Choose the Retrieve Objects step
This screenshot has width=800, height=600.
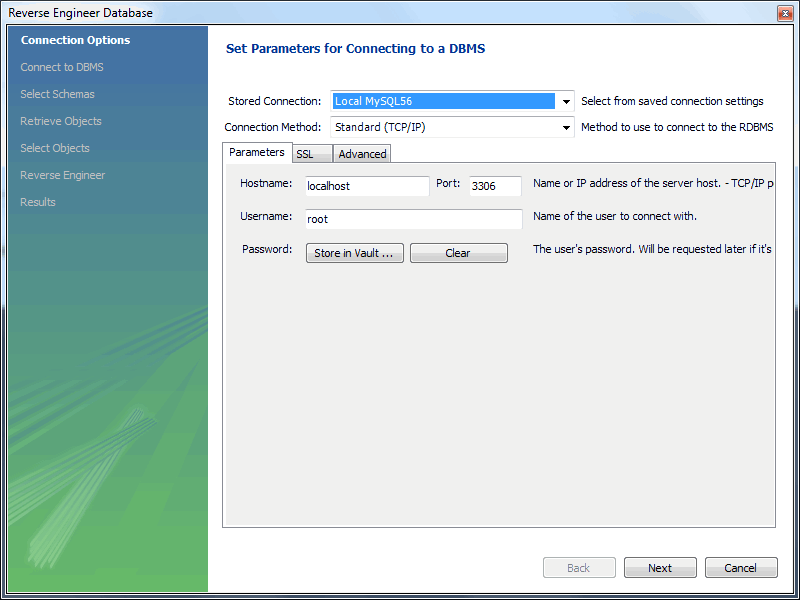coord(61,121)
